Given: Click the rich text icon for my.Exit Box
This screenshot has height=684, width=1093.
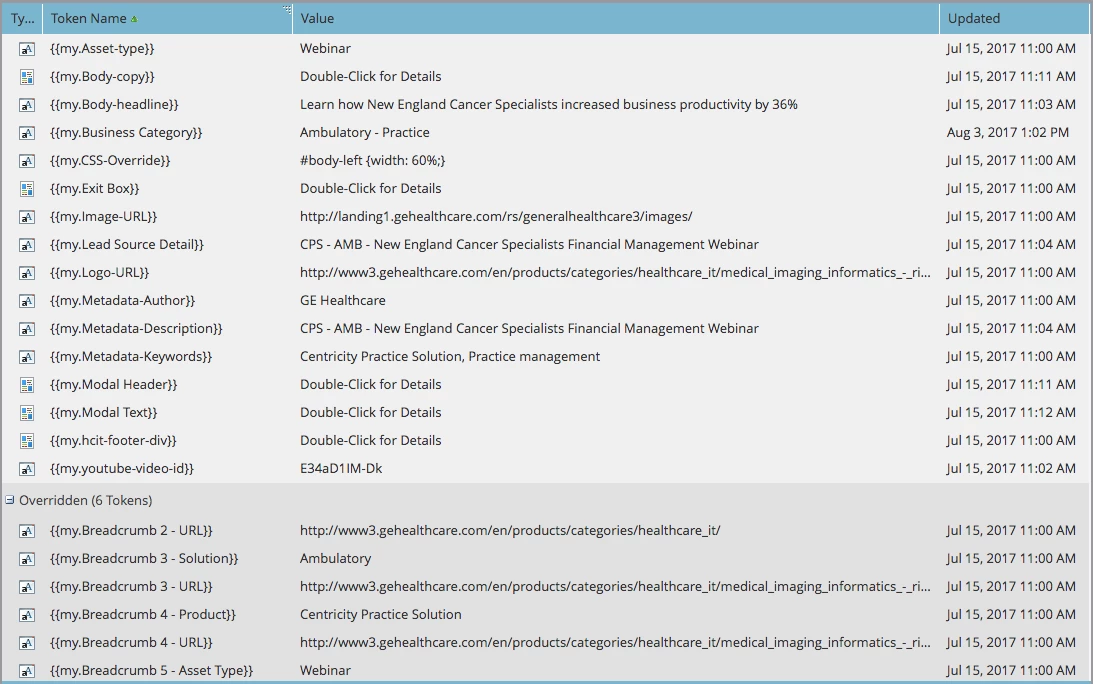Looking at the screenshot, I should point(26,189).
